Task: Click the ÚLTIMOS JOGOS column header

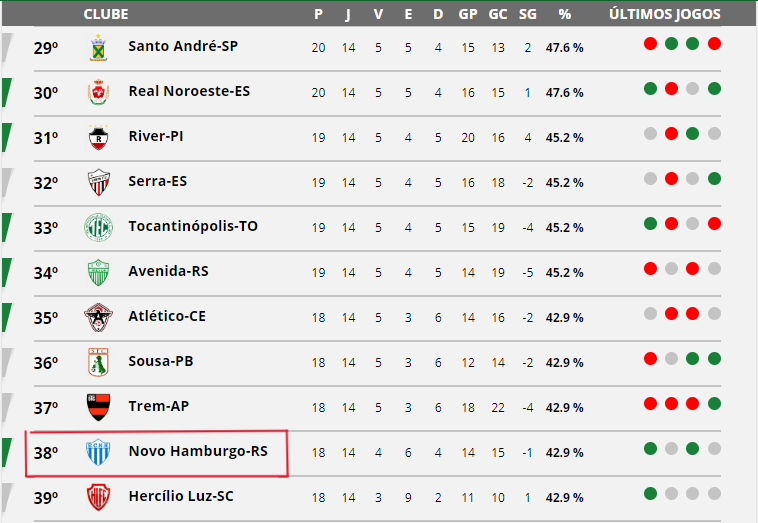Action: [665, 14]
